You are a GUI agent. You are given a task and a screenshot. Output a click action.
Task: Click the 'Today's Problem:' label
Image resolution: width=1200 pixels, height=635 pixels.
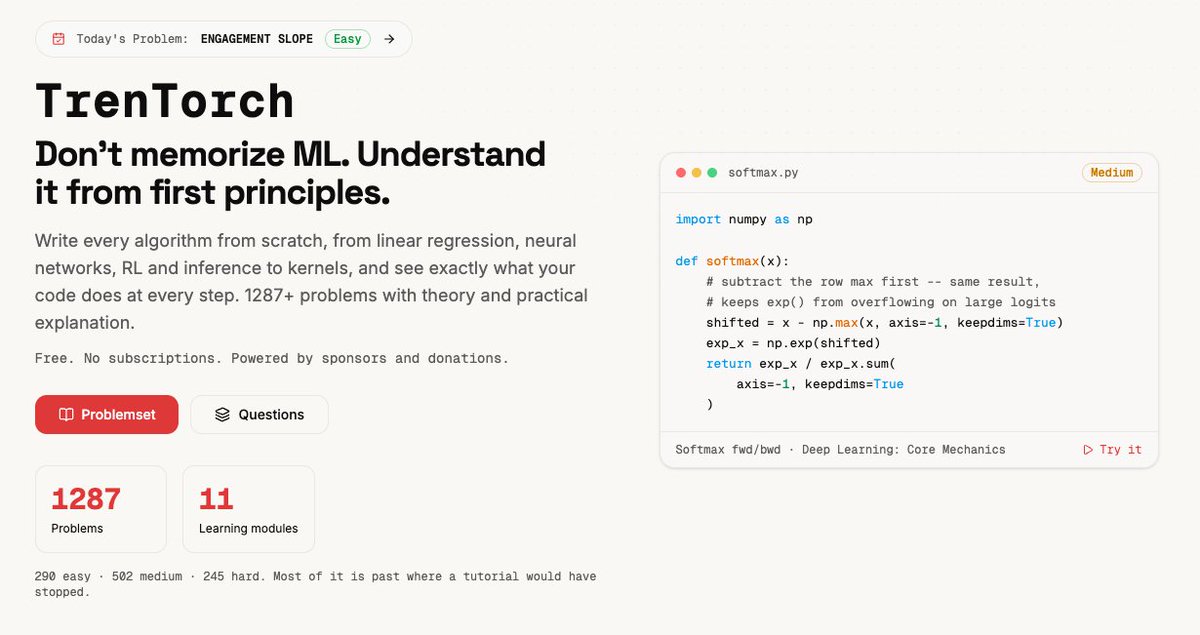click(130, 39)
